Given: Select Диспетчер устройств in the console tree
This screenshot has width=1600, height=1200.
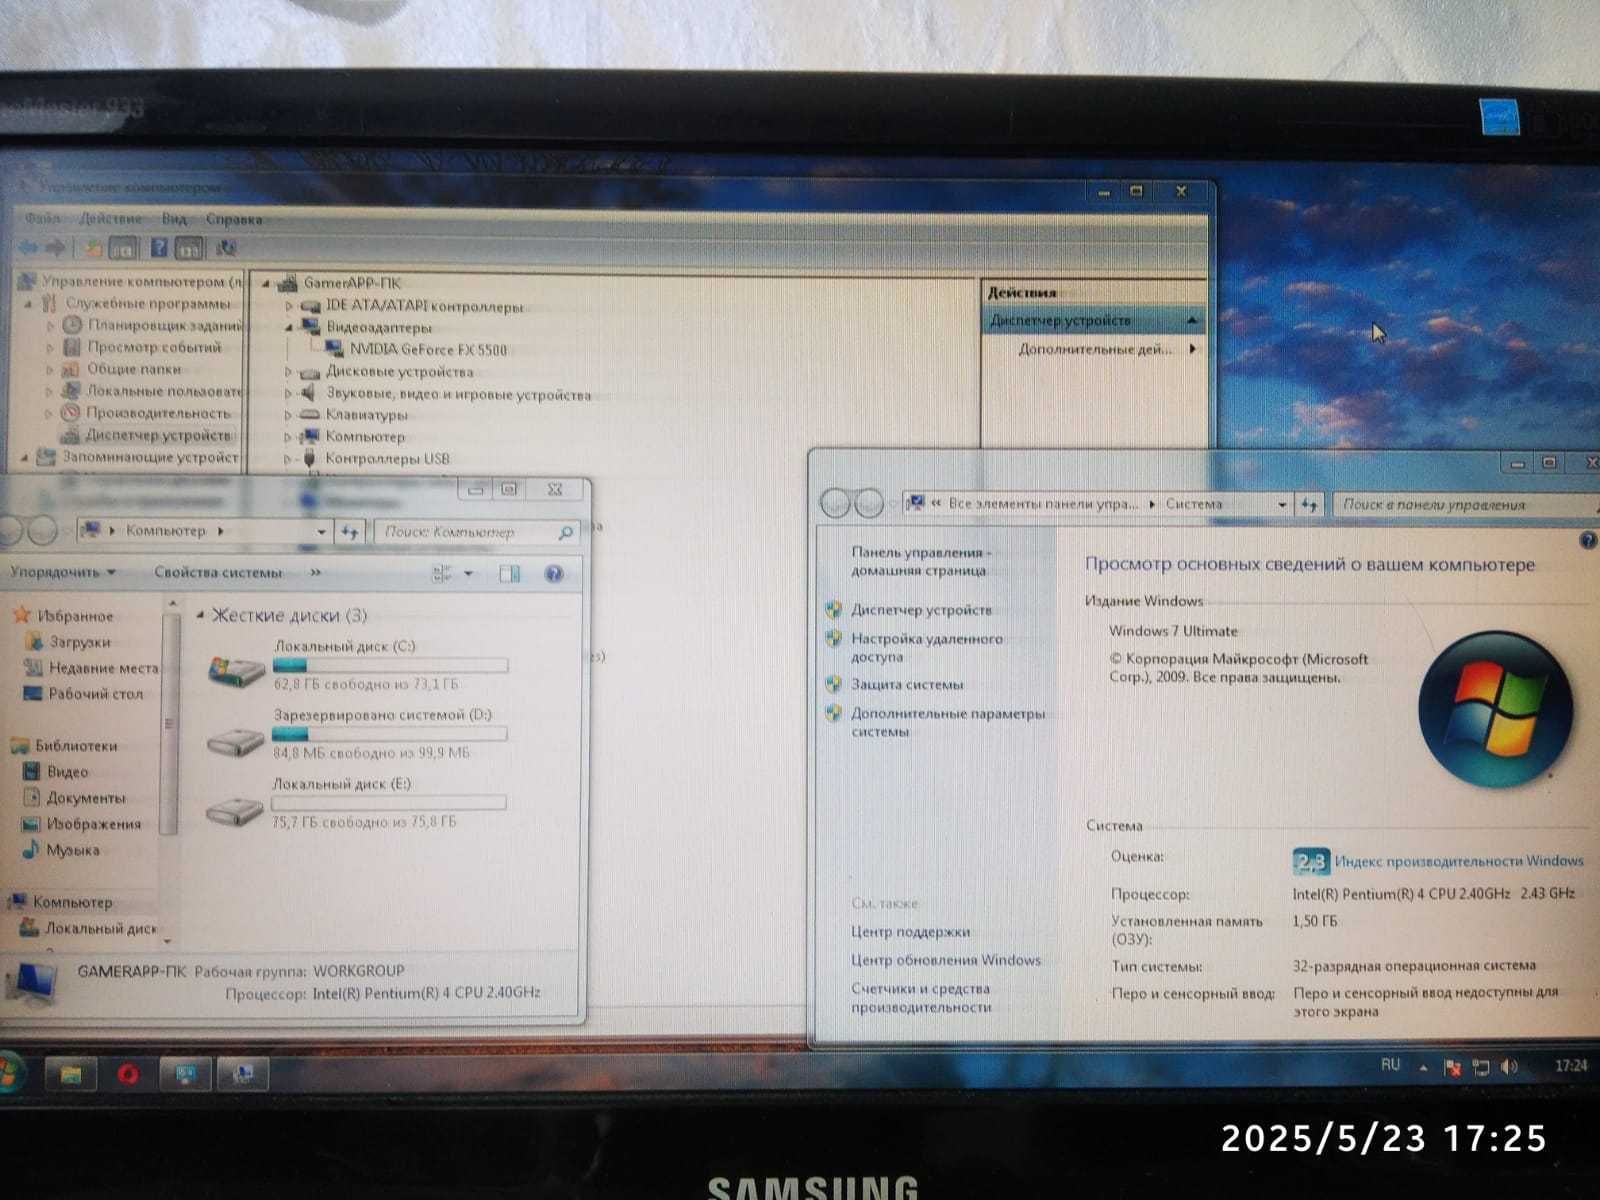Looking at the screenshot, I should pyautogui.click(x=157, y=435).
